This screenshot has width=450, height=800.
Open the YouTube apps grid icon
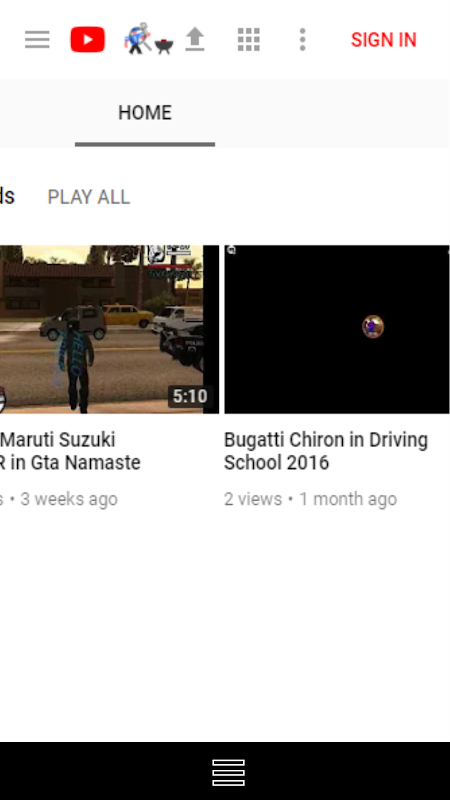click(249, 39)
